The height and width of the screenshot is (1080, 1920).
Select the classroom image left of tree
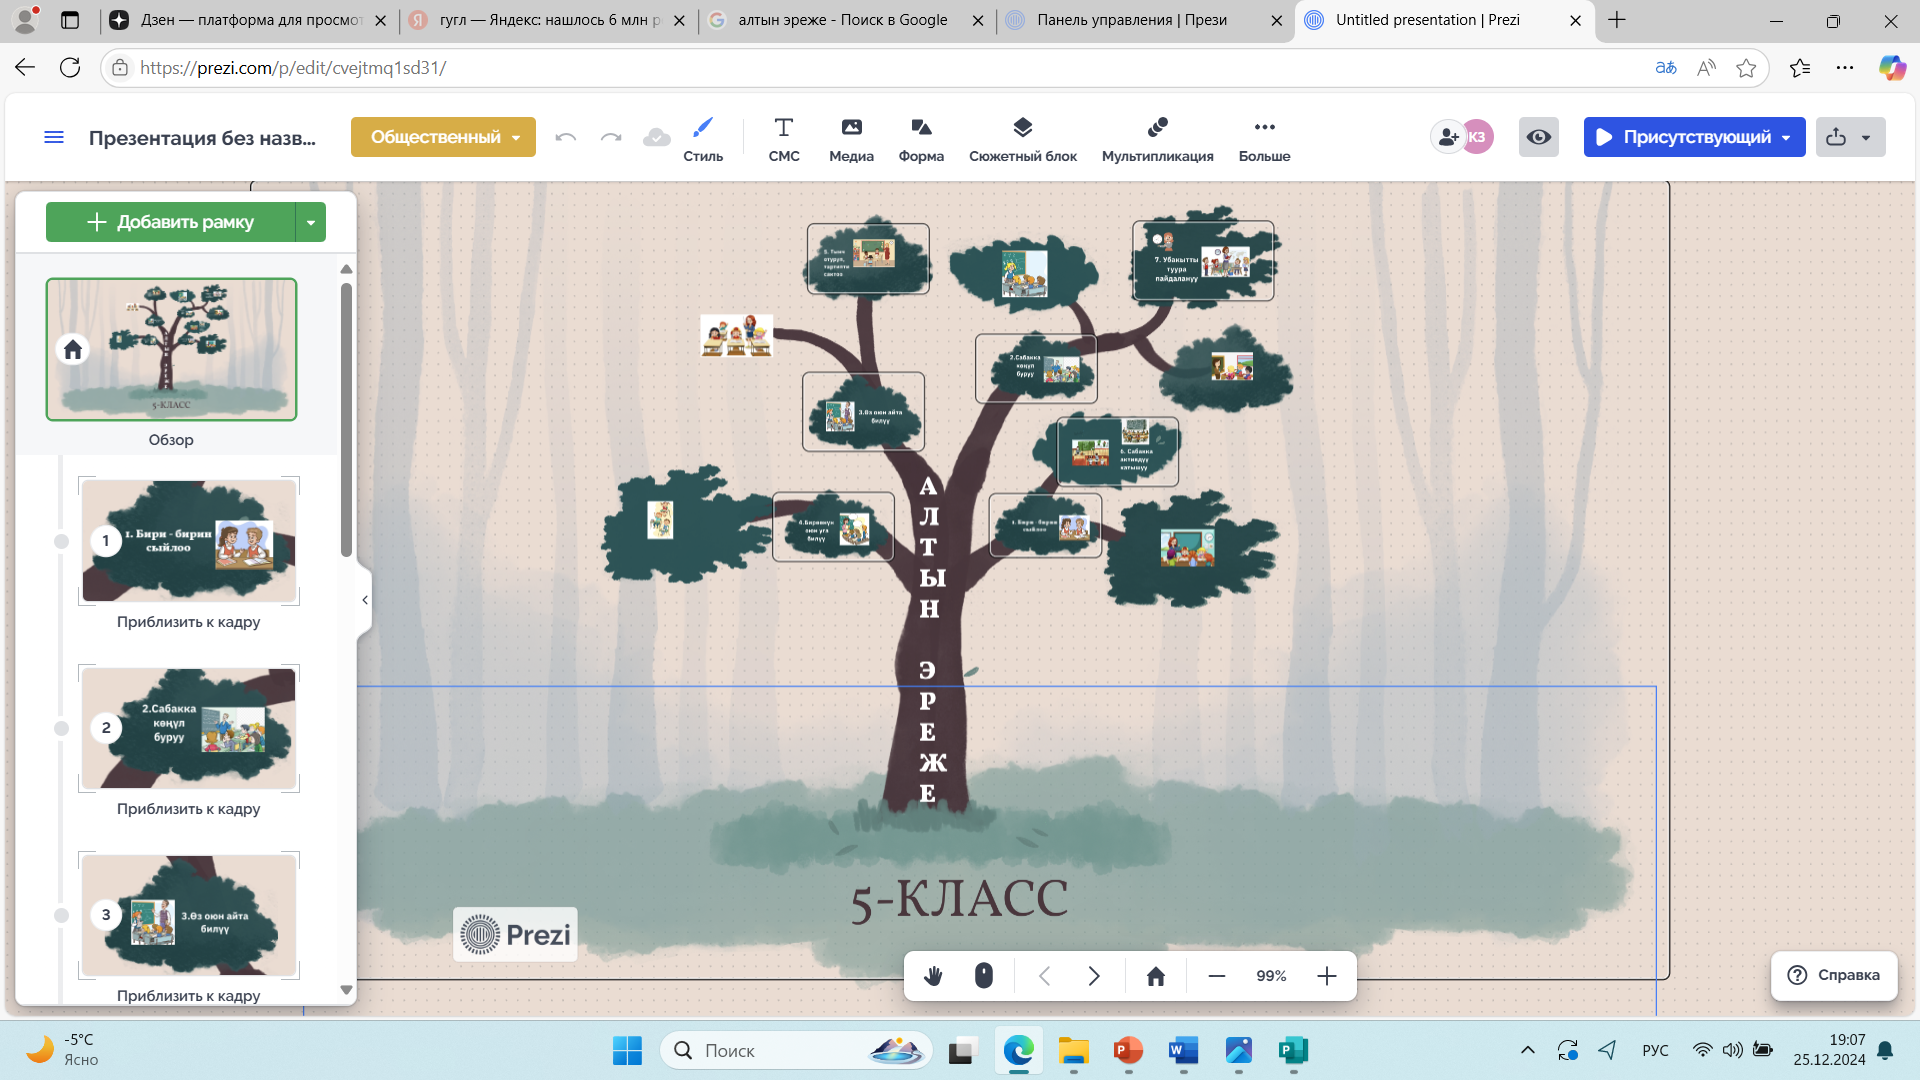point(737,335)
